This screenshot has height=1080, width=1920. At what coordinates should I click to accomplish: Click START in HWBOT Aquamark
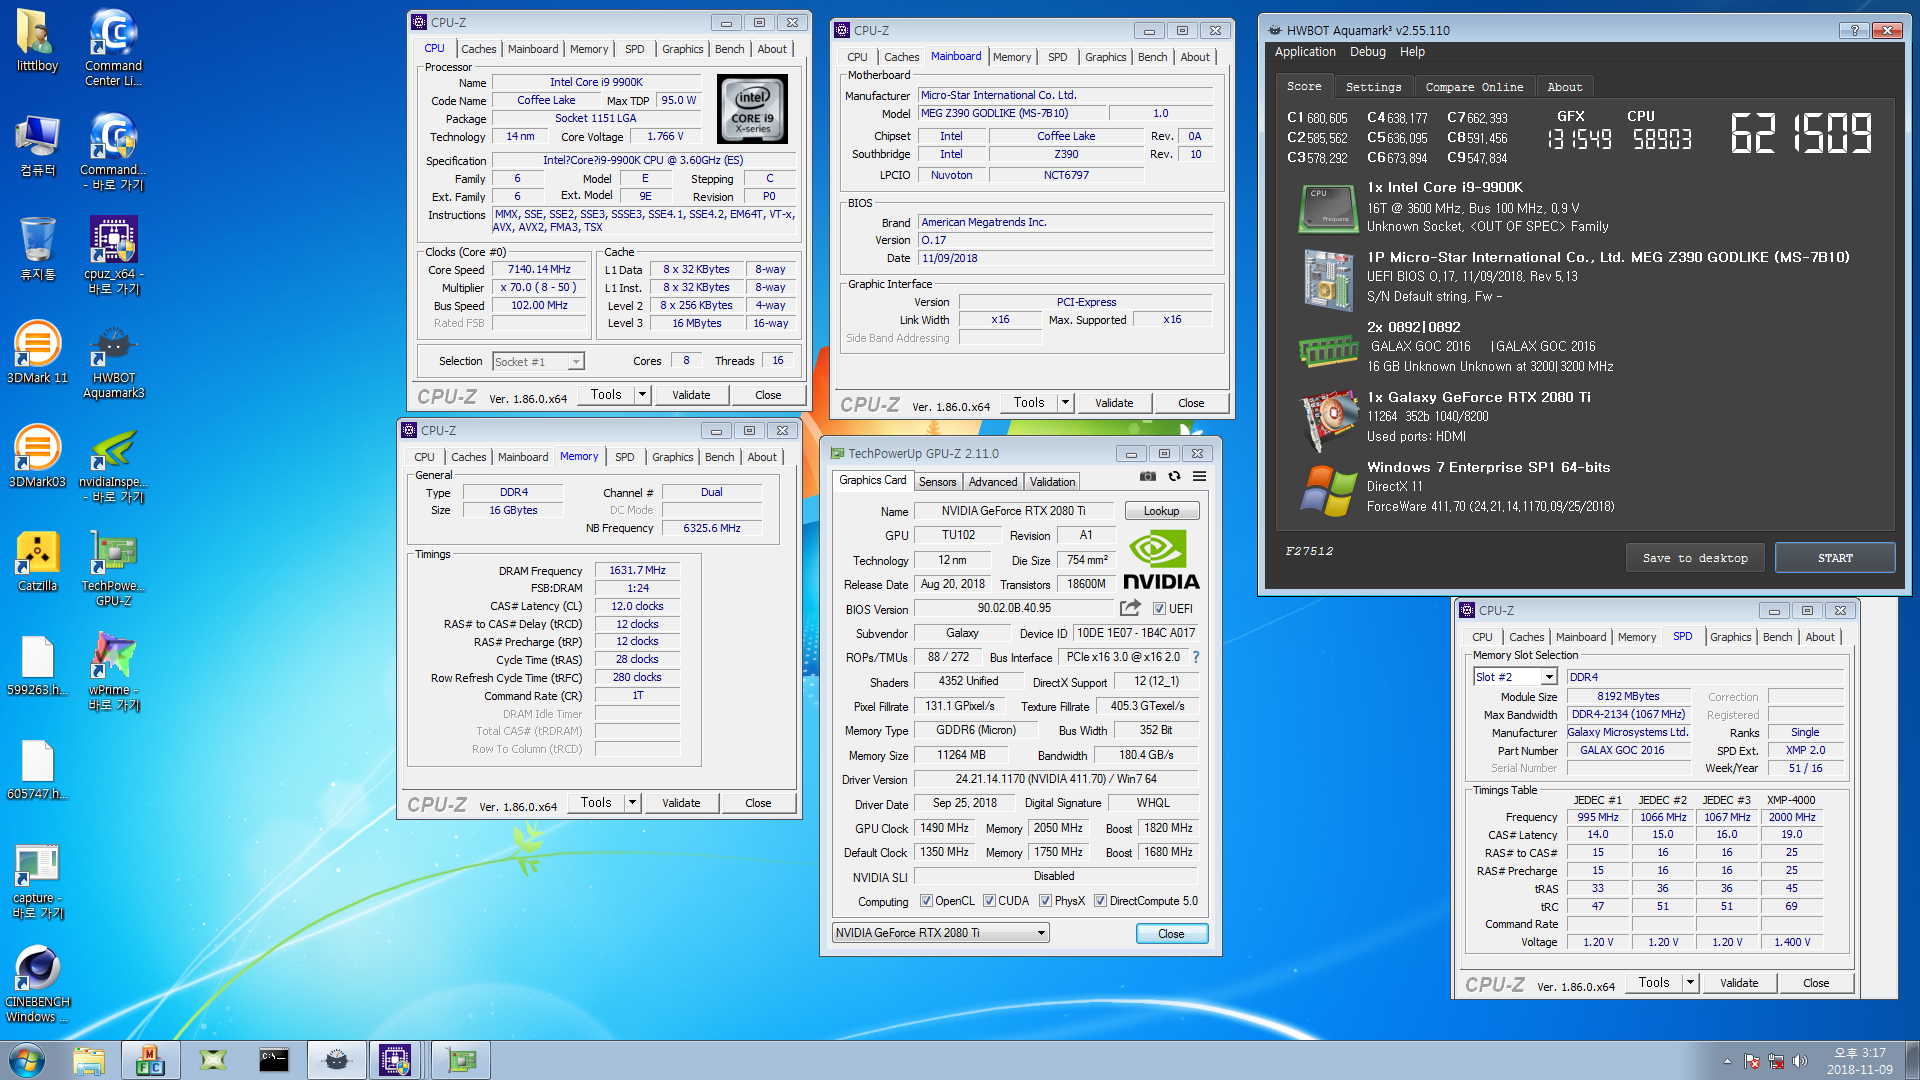1835,558
